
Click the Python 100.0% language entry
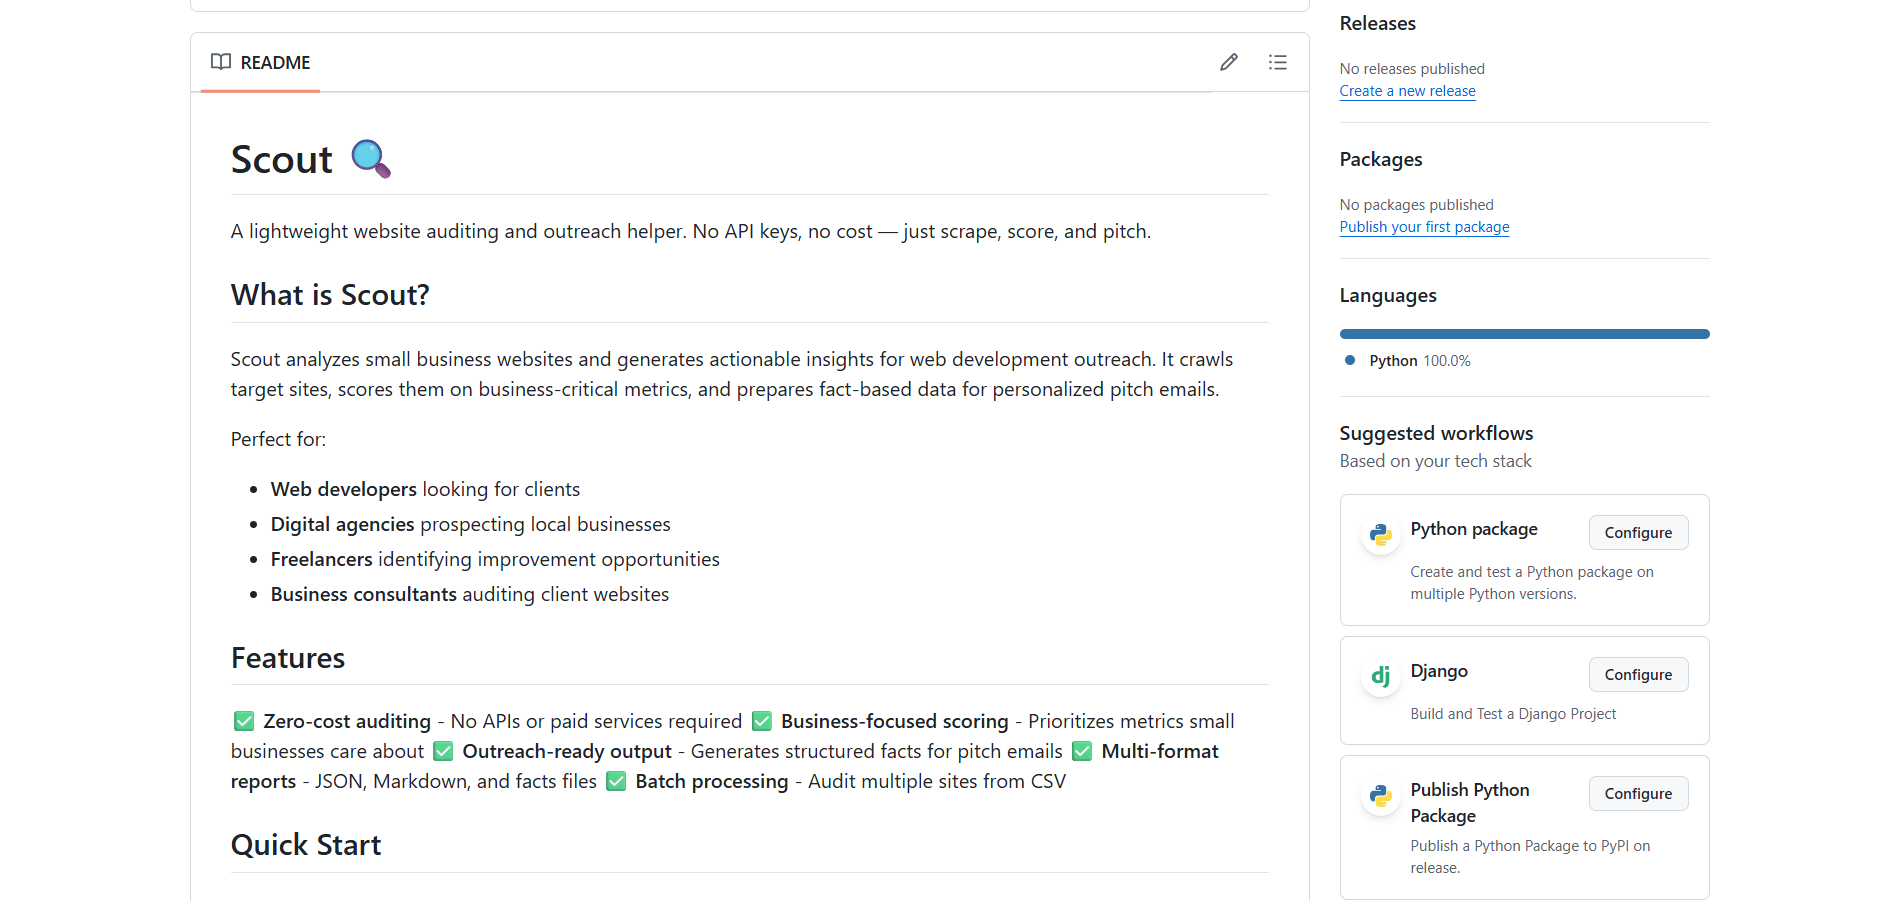(1419, 361)
